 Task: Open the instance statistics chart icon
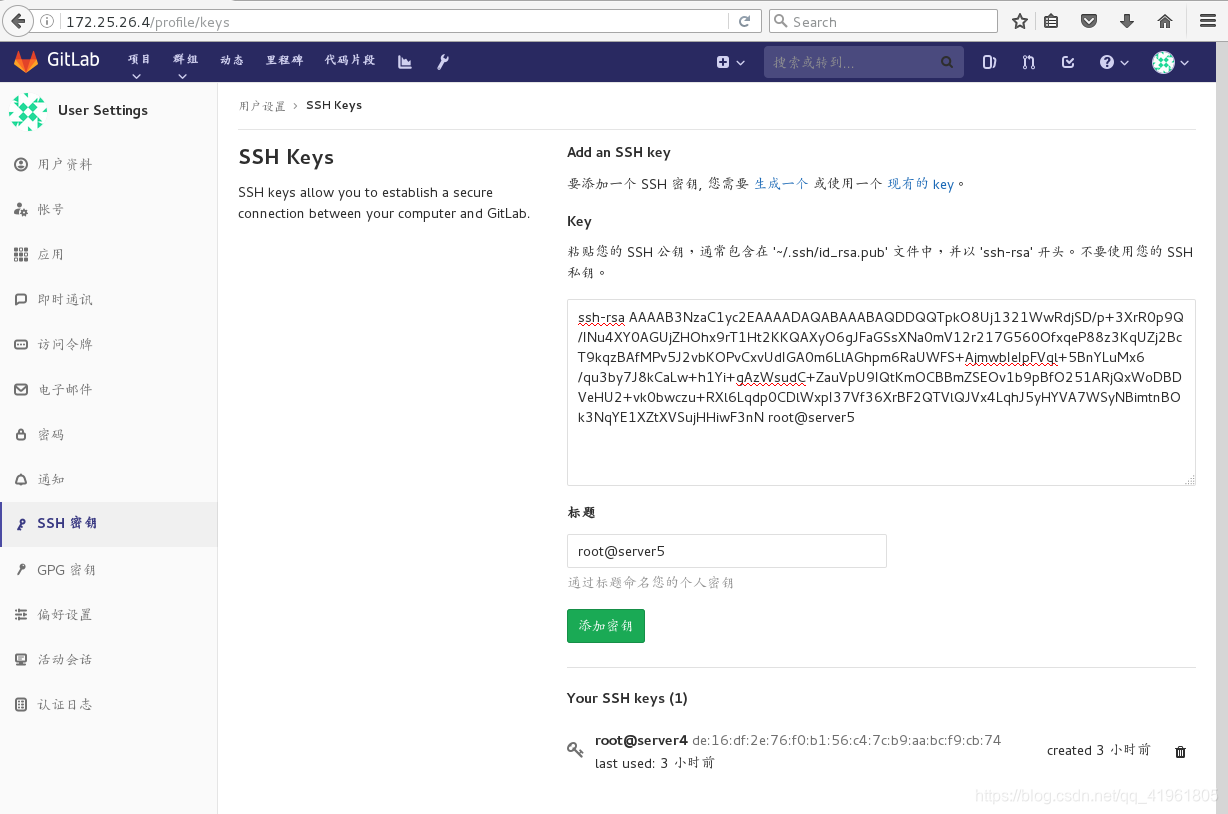[405, 62]
